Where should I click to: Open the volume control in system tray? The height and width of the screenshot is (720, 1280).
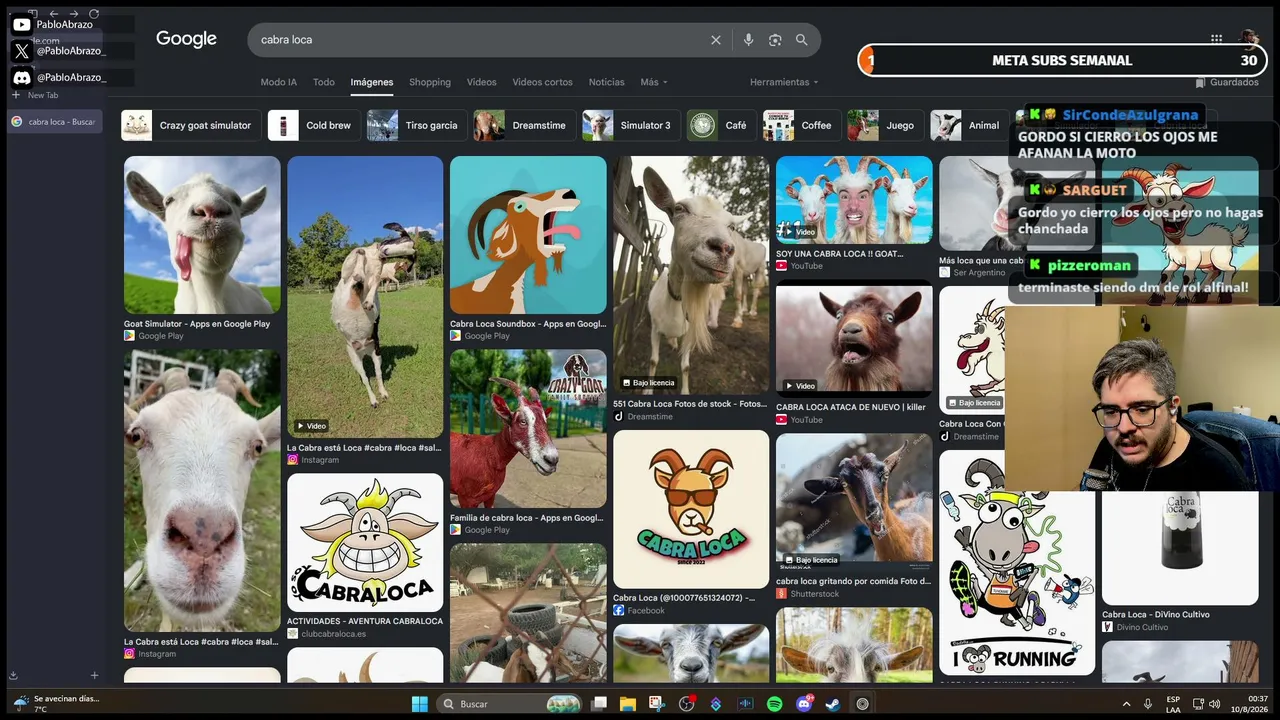(1215, 704)
